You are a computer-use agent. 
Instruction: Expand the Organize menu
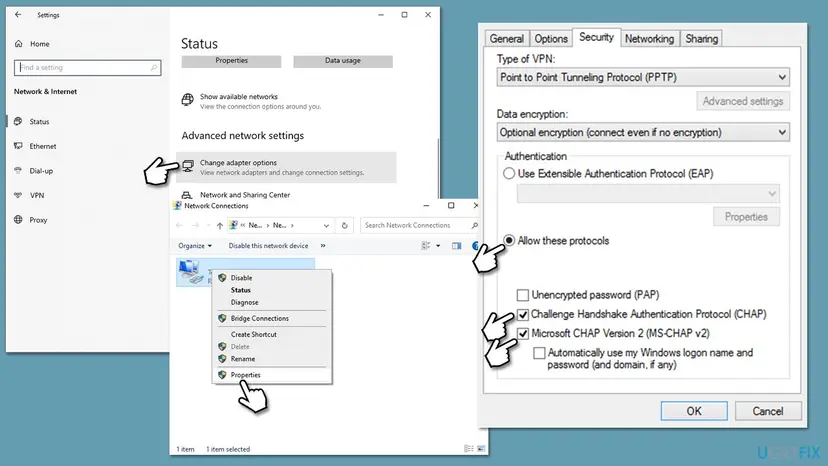[x=195, y=246]
